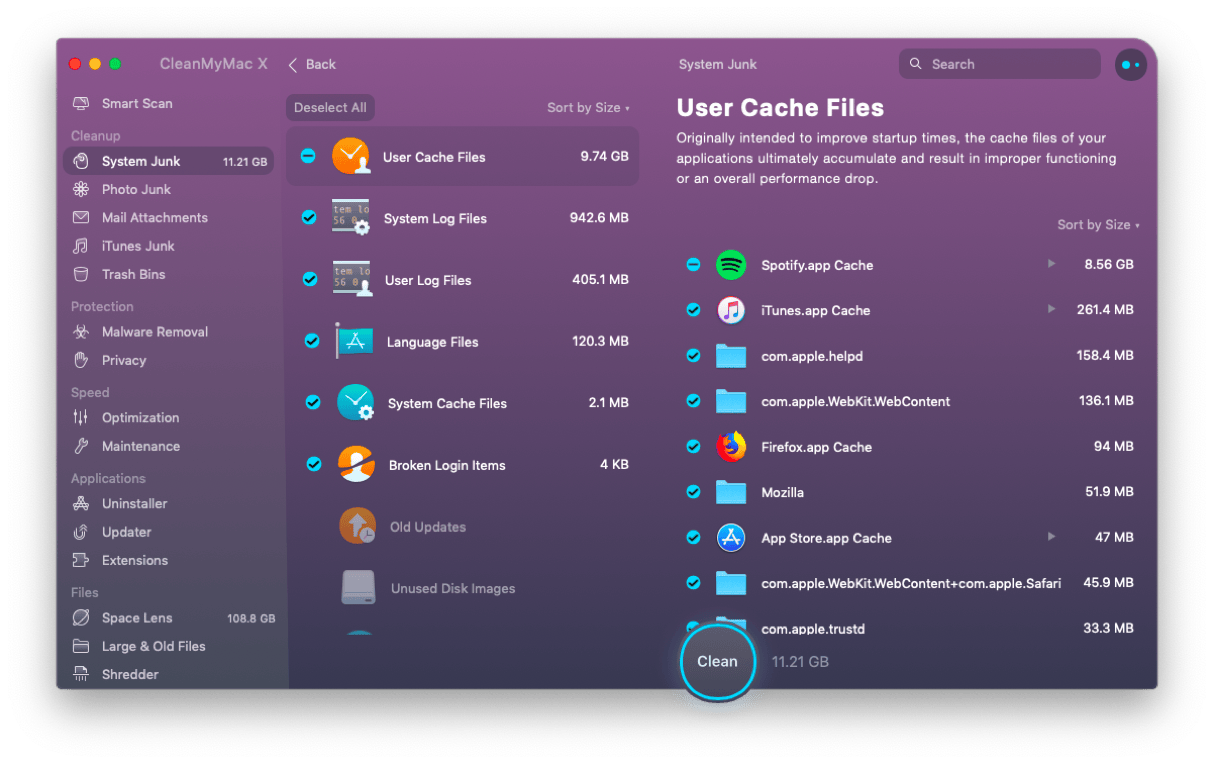The image size is (1216, 760).
Task: Click the System Cache Files clock icon
Action: tap(355, 403)
